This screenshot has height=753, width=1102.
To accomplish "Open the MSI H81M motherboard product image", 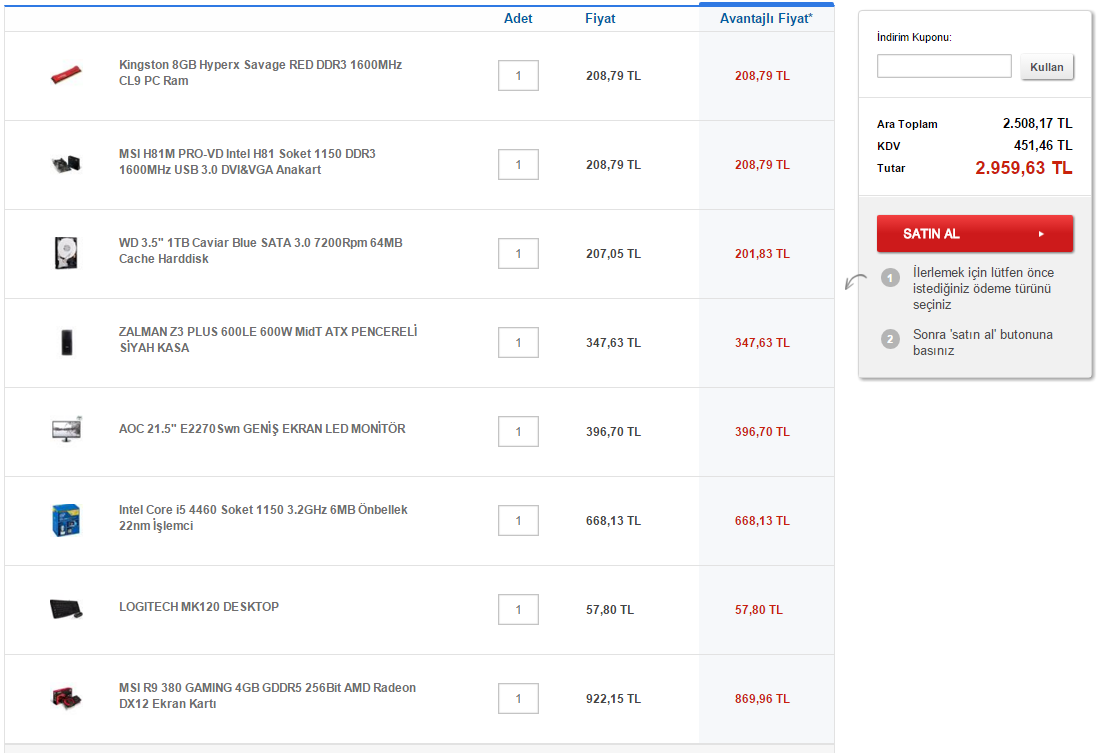I will pyautogui.click(x=65, y=164).
